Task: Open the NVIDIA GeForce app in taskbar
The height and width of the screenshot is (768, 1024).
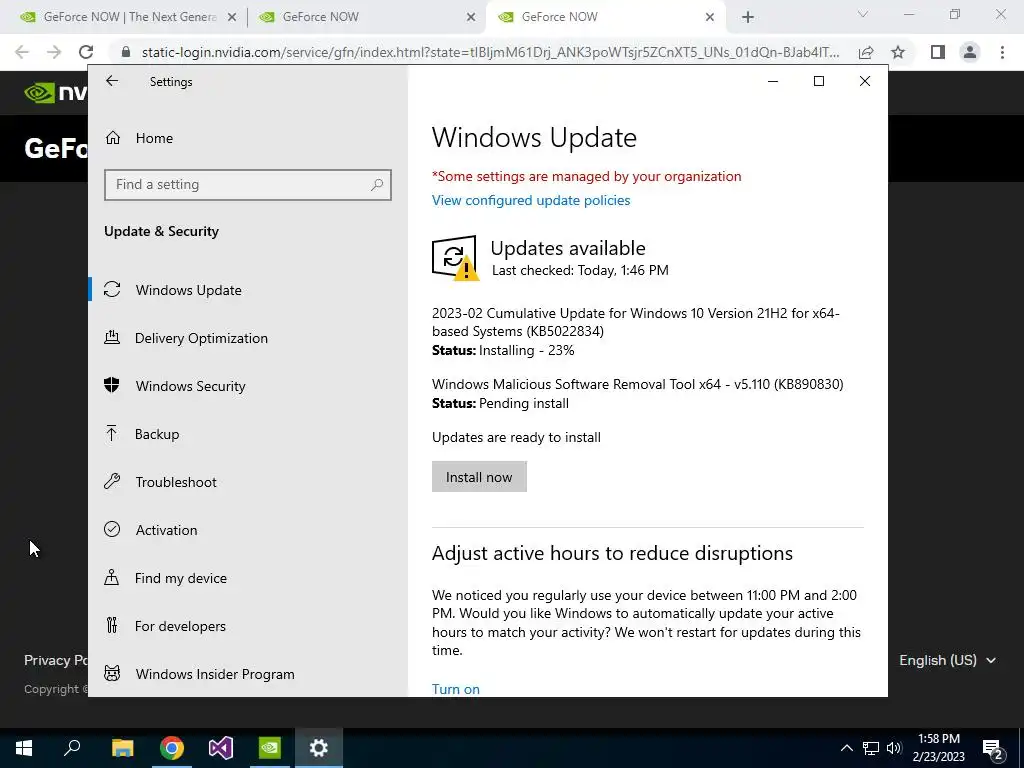Action: (x=270, y=748)
